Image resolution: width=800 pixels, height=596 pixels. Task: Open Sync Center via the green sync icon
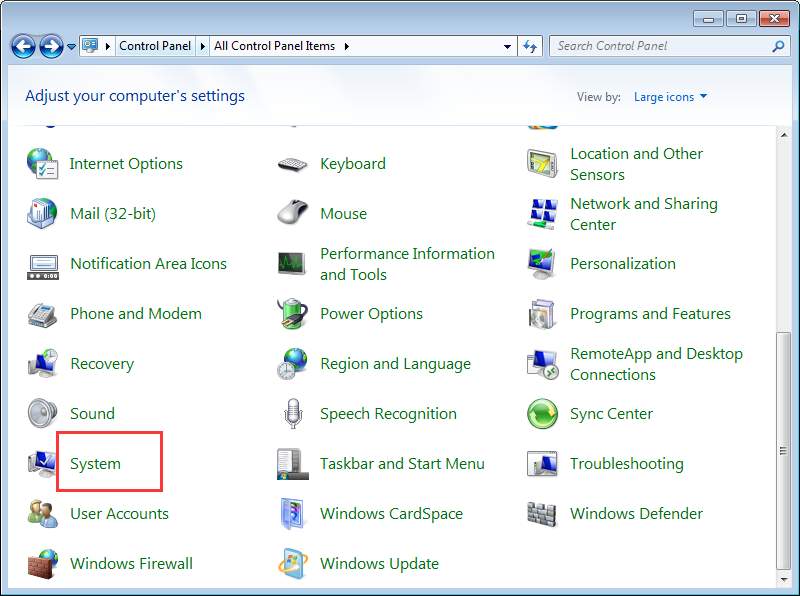541,413
